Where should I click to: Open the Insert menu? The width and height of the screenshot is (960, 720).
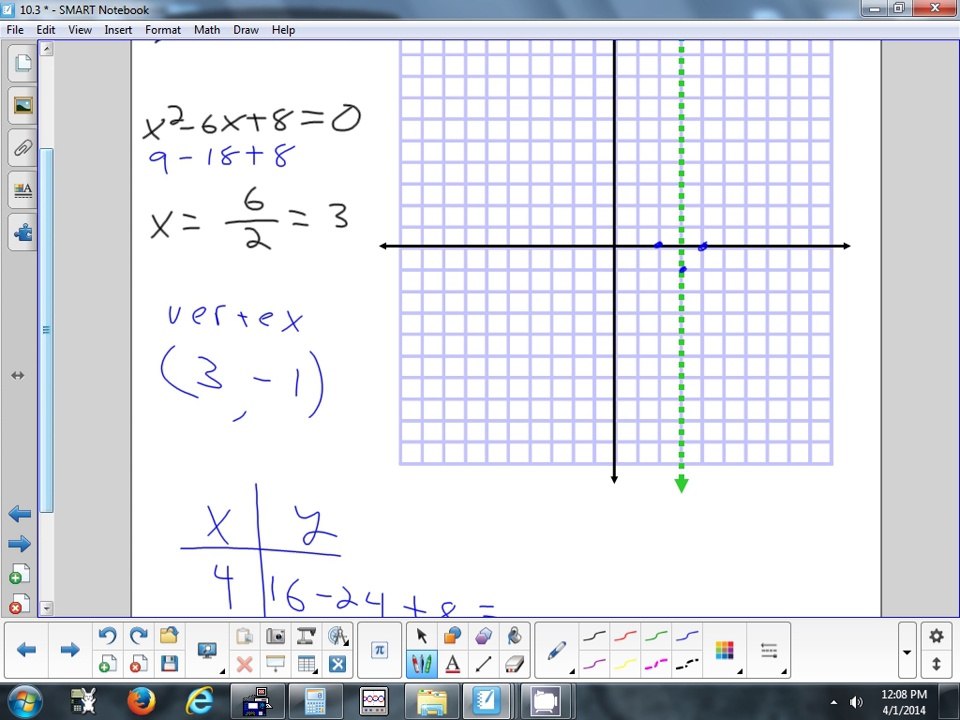tap(118, 29)
